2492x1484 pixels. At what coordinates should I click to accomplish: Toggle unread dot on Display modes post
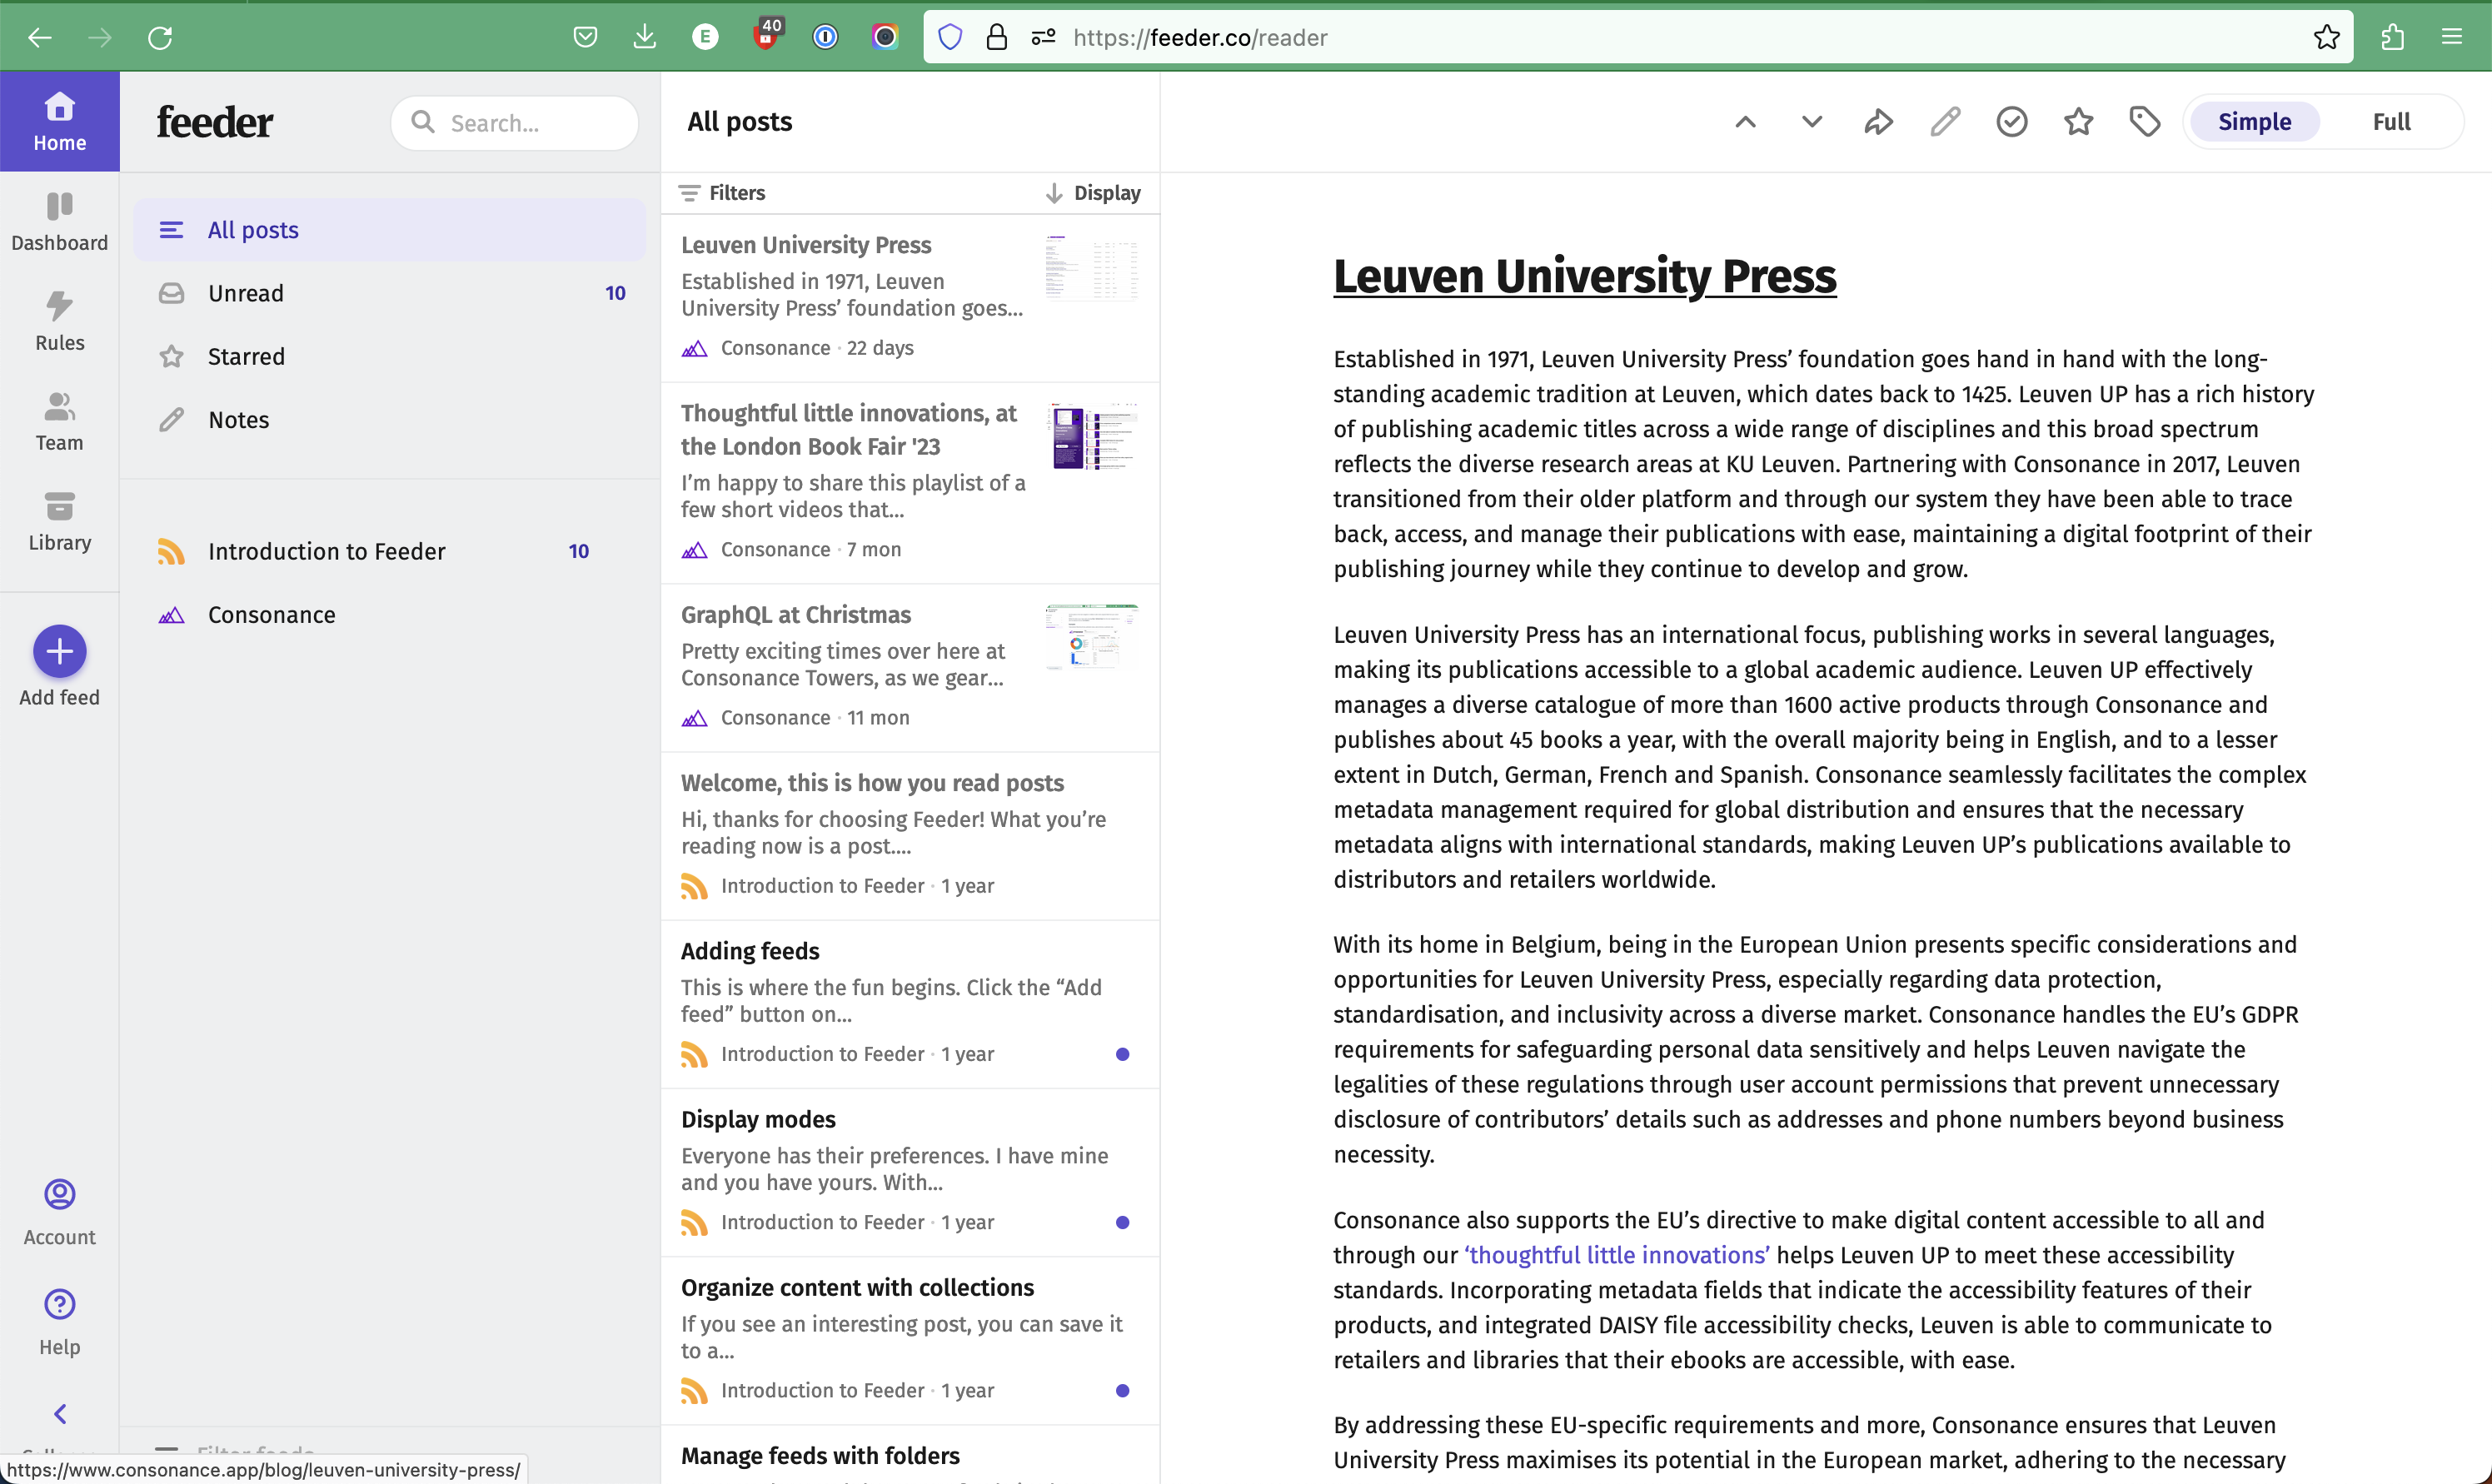pos(1122,1222)
